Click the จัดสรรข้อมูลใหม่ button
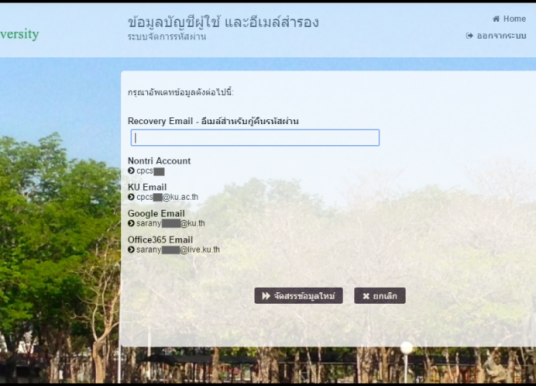The height and width of the screenshot is (386, 536). [298, 296]
